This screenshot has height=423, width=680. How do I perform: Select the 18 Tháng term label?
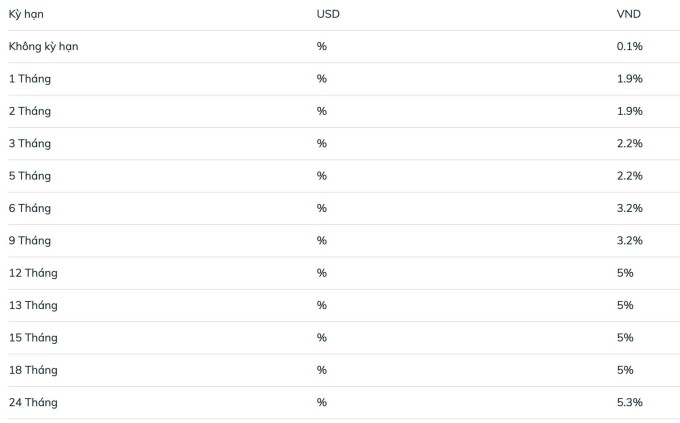(x=33, y=370)
